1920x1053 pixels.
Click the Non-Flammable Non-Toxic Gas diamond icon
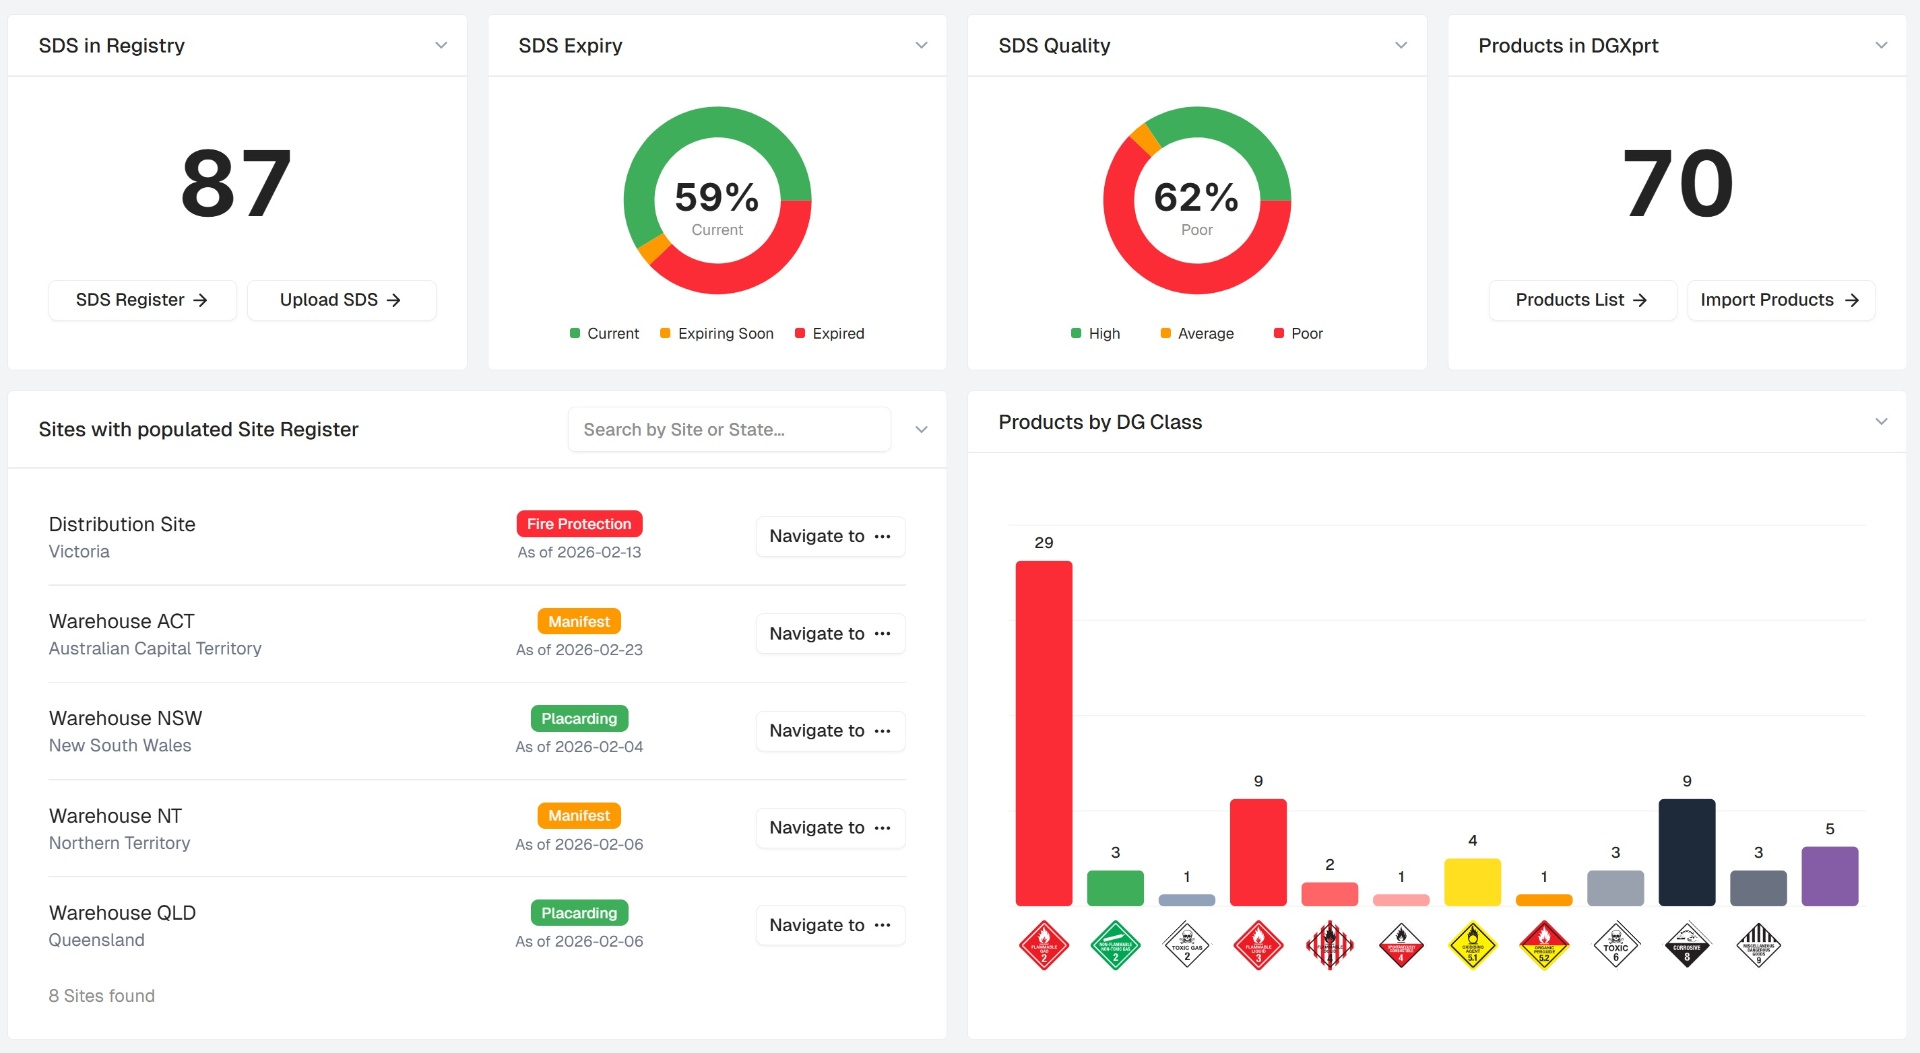1115,945
